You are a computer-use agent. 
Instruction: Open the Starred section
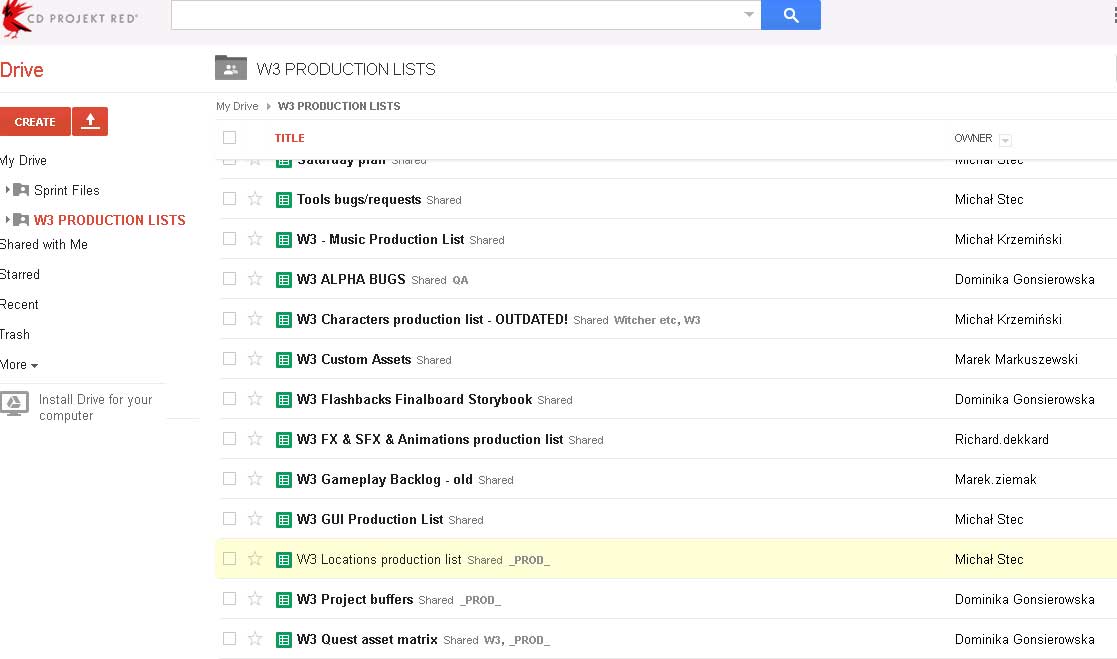point(20,274)
